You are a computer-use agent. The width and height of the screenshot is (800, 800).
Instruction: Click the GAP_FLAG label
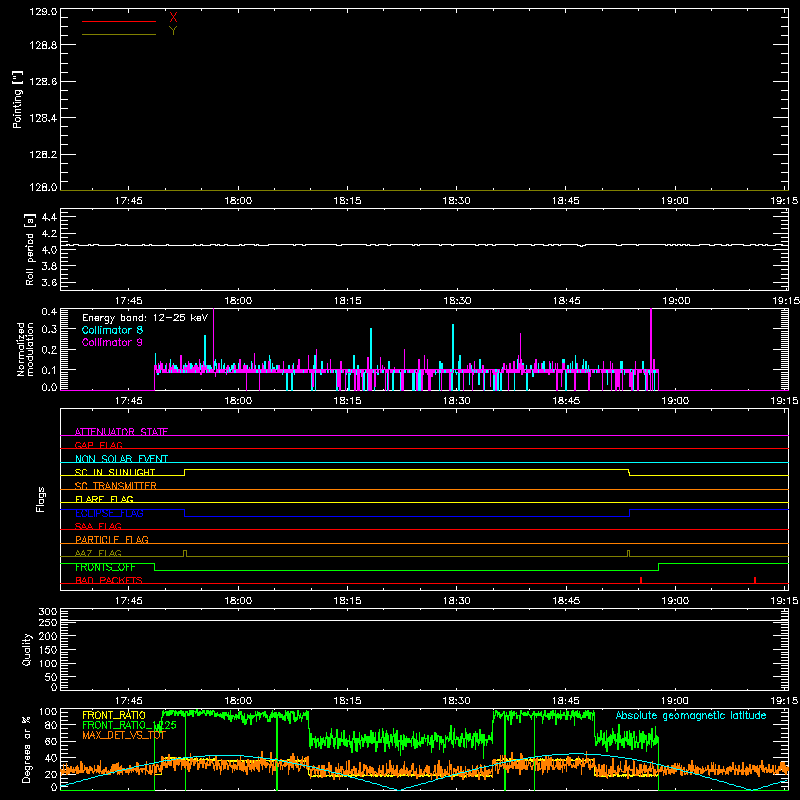[98, 445]
